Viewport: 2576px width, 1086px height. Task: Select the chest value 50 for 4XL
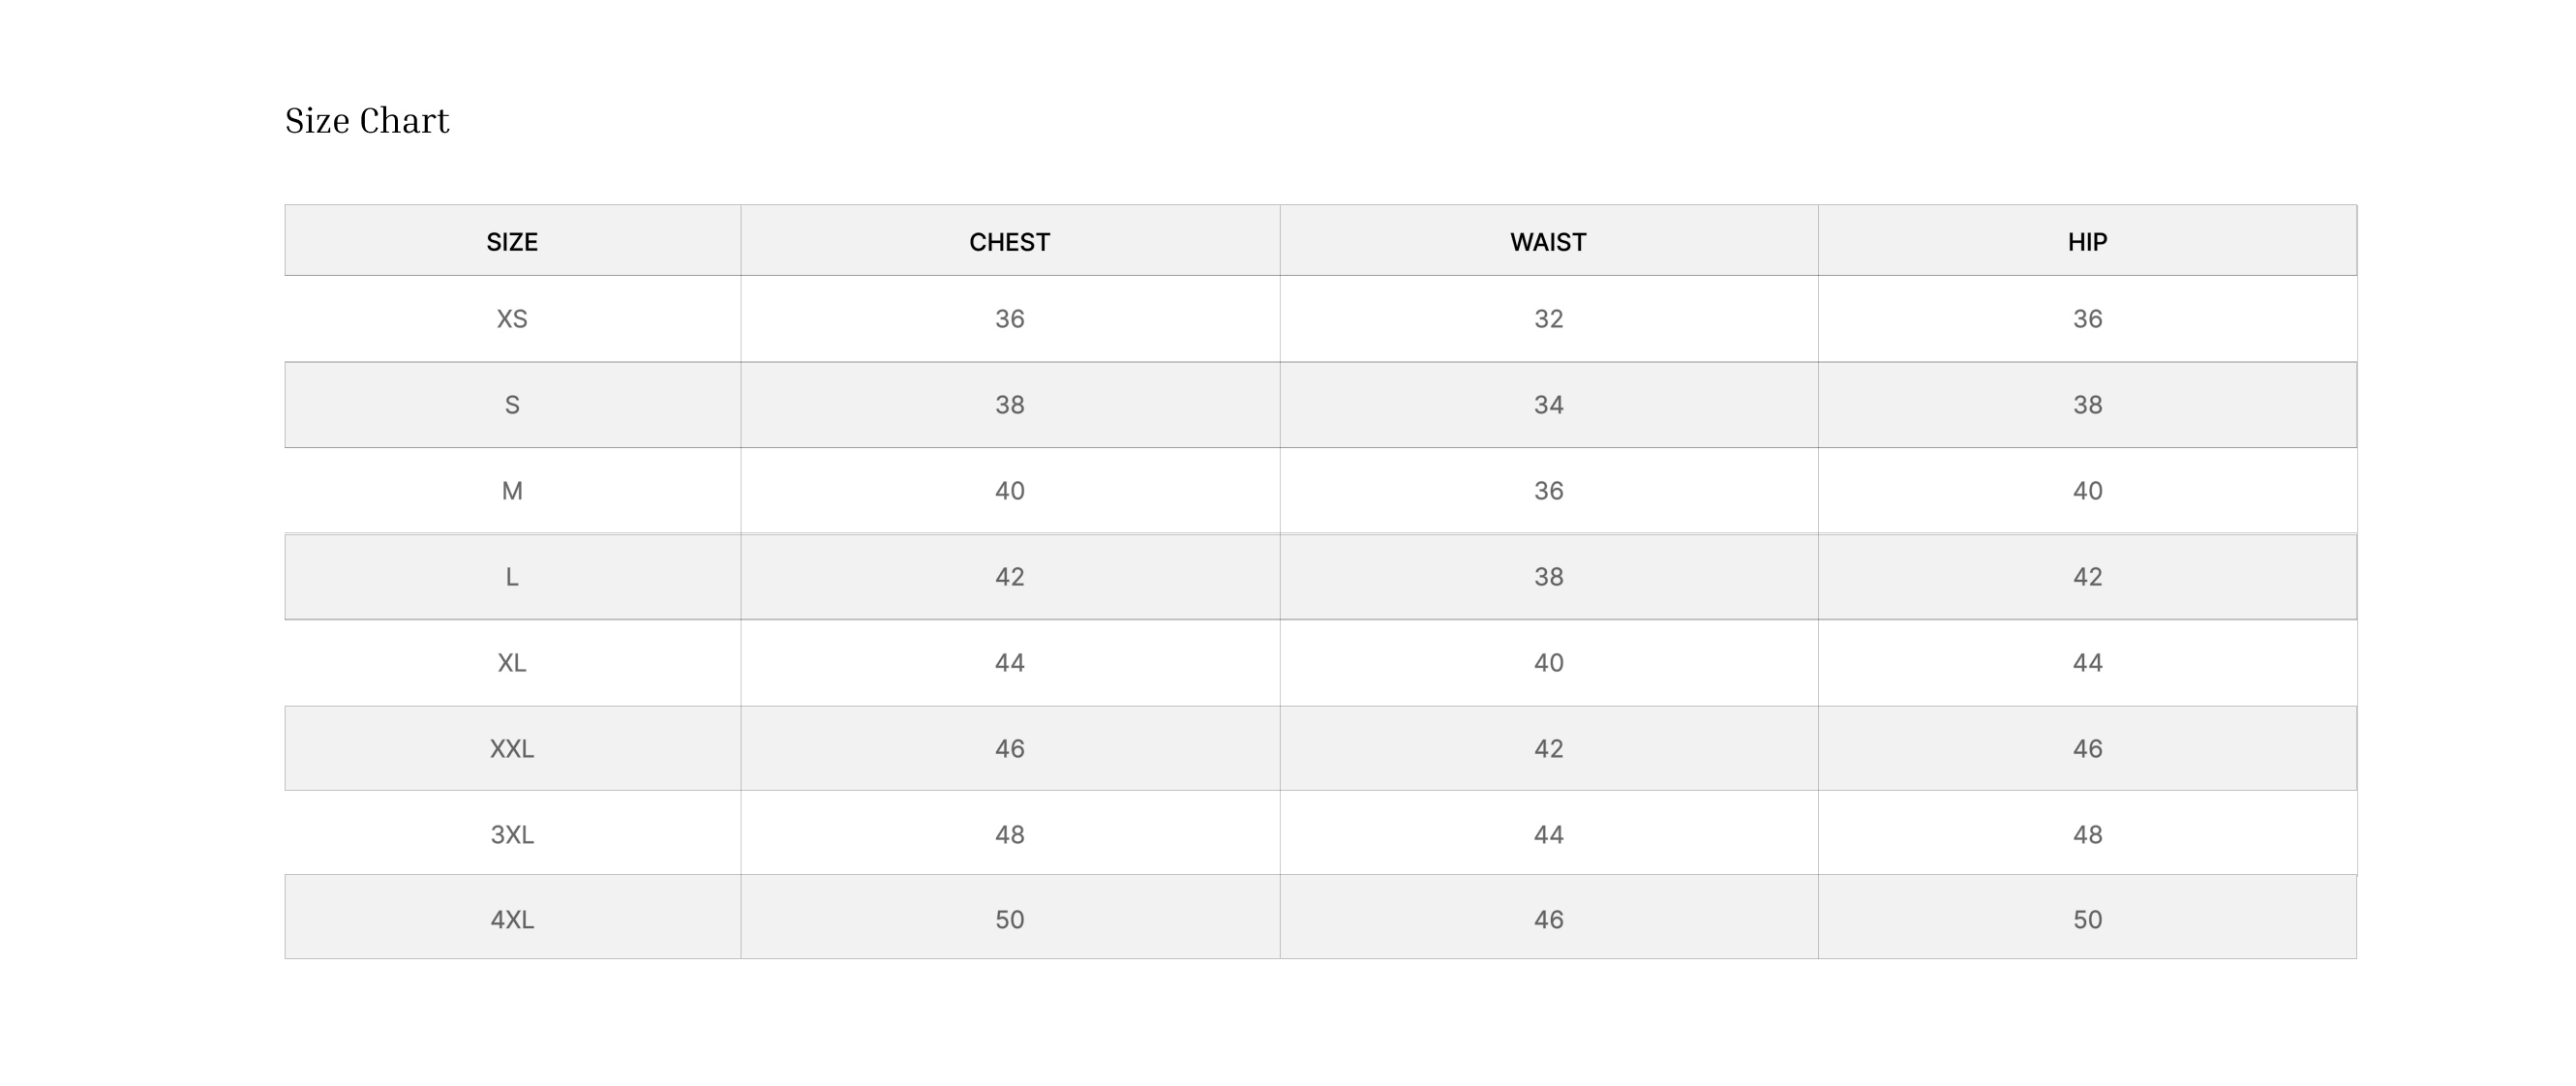[x=1009, y=920]
